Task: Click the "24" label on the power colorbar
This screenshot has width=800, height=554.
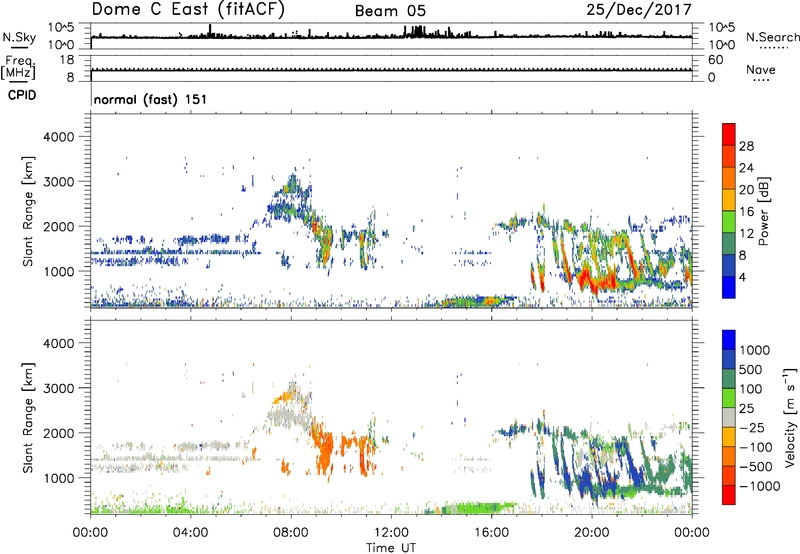Action: click(746, 168)
